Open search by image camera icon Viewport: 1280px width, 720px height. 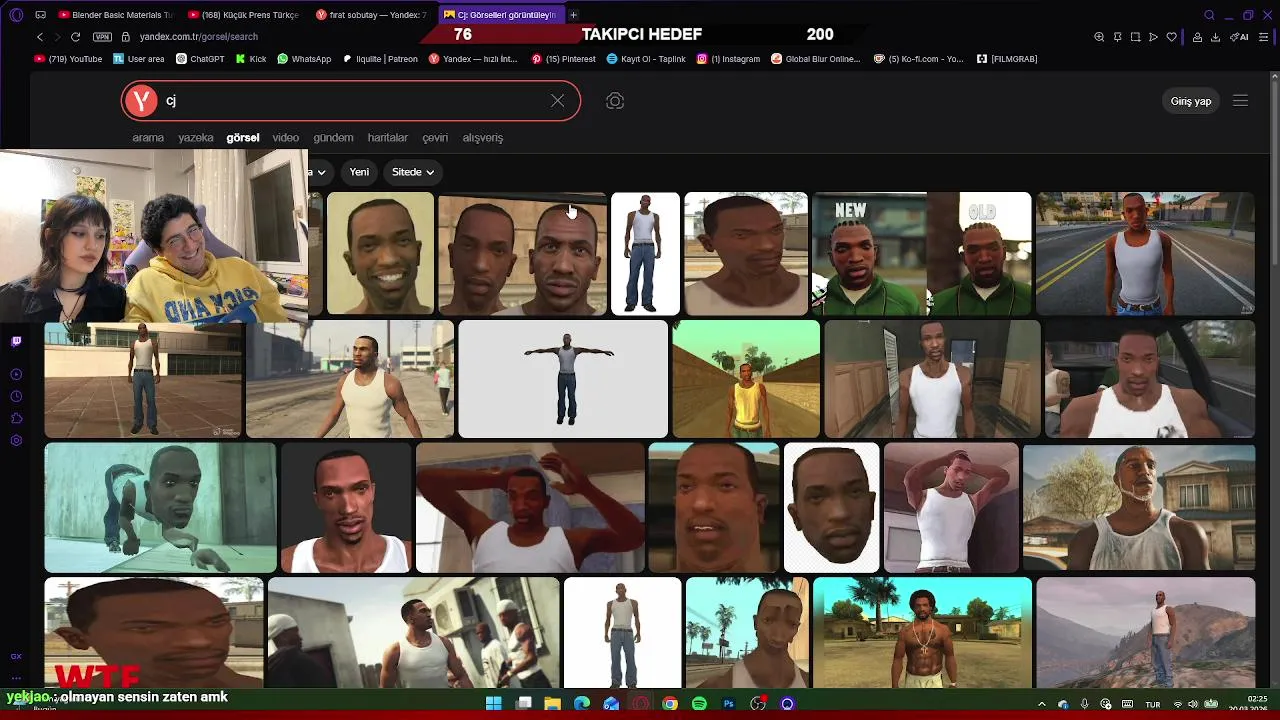(615, 101)
